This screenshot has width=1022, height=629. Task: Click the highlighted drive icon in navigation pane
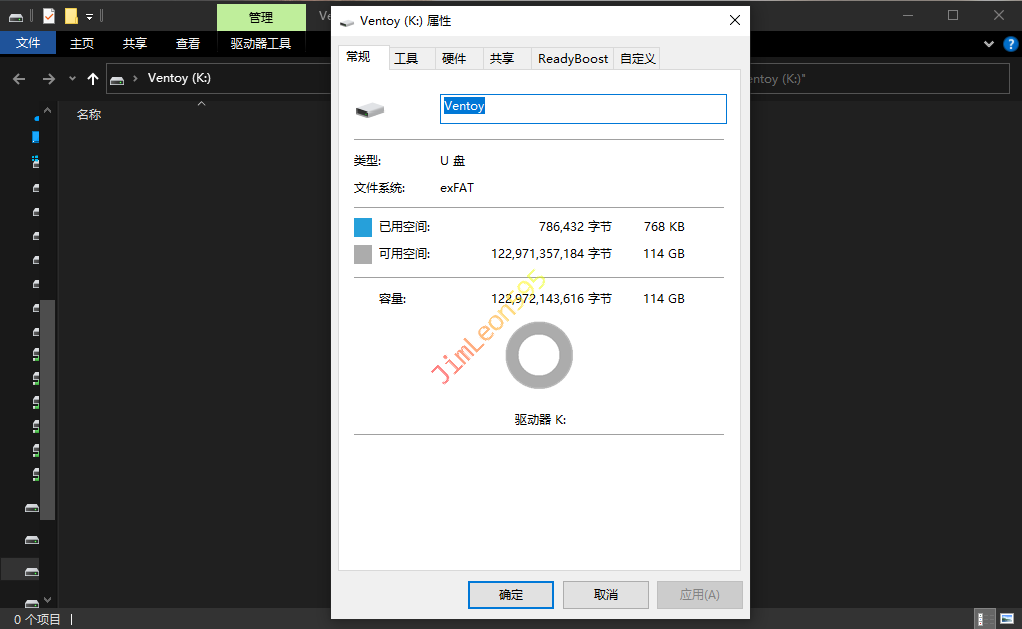tap(32, 571)
